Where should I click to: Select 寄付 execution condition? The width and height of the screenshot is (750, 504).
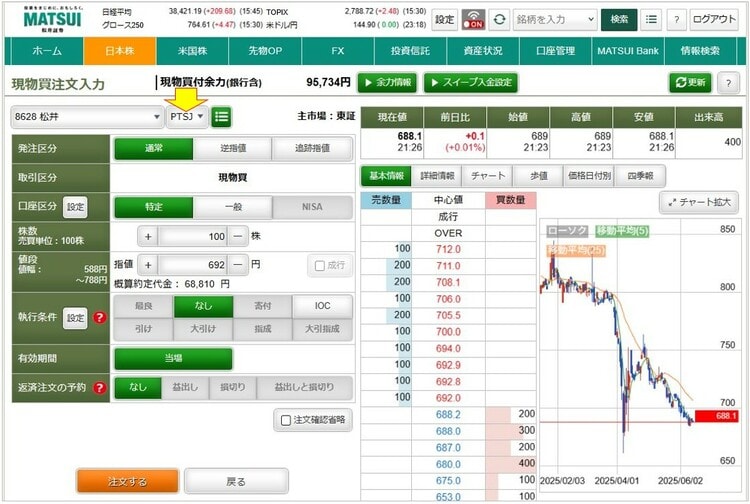click(x=263, y=306)
